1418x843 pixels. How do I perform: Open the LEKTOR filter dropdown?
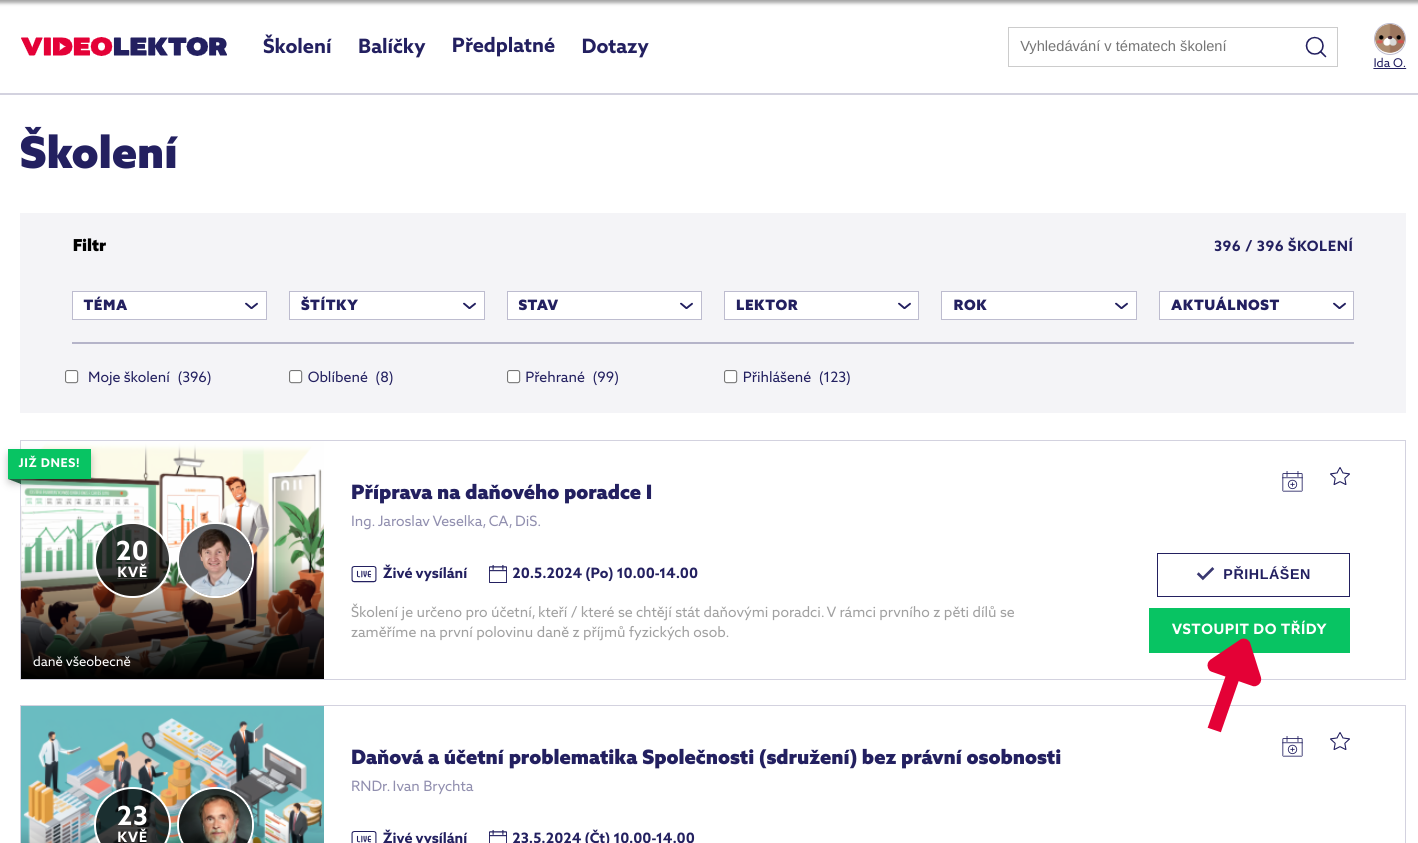pos(821,305)
